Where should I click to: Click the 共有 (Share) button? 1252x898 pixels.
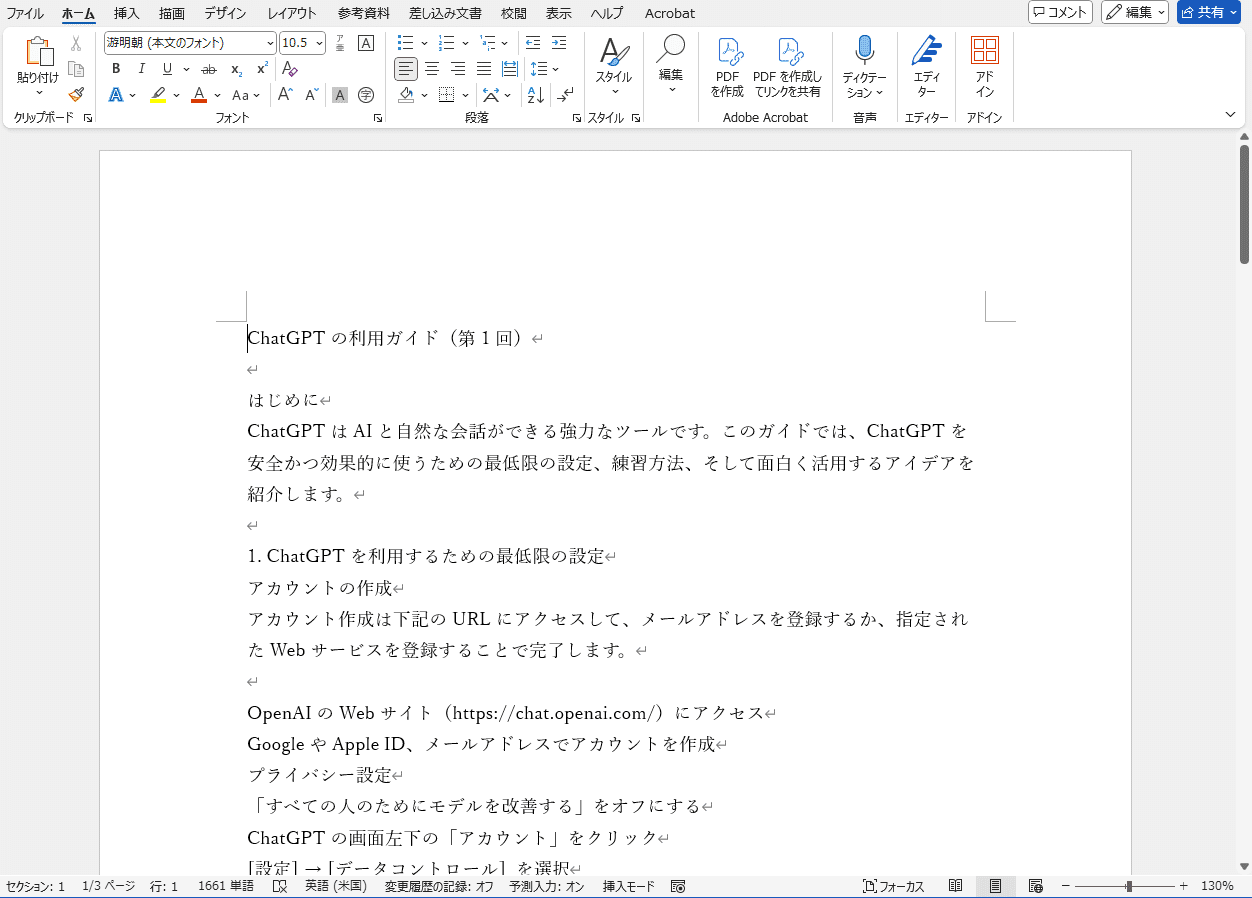pos(1208,12)
